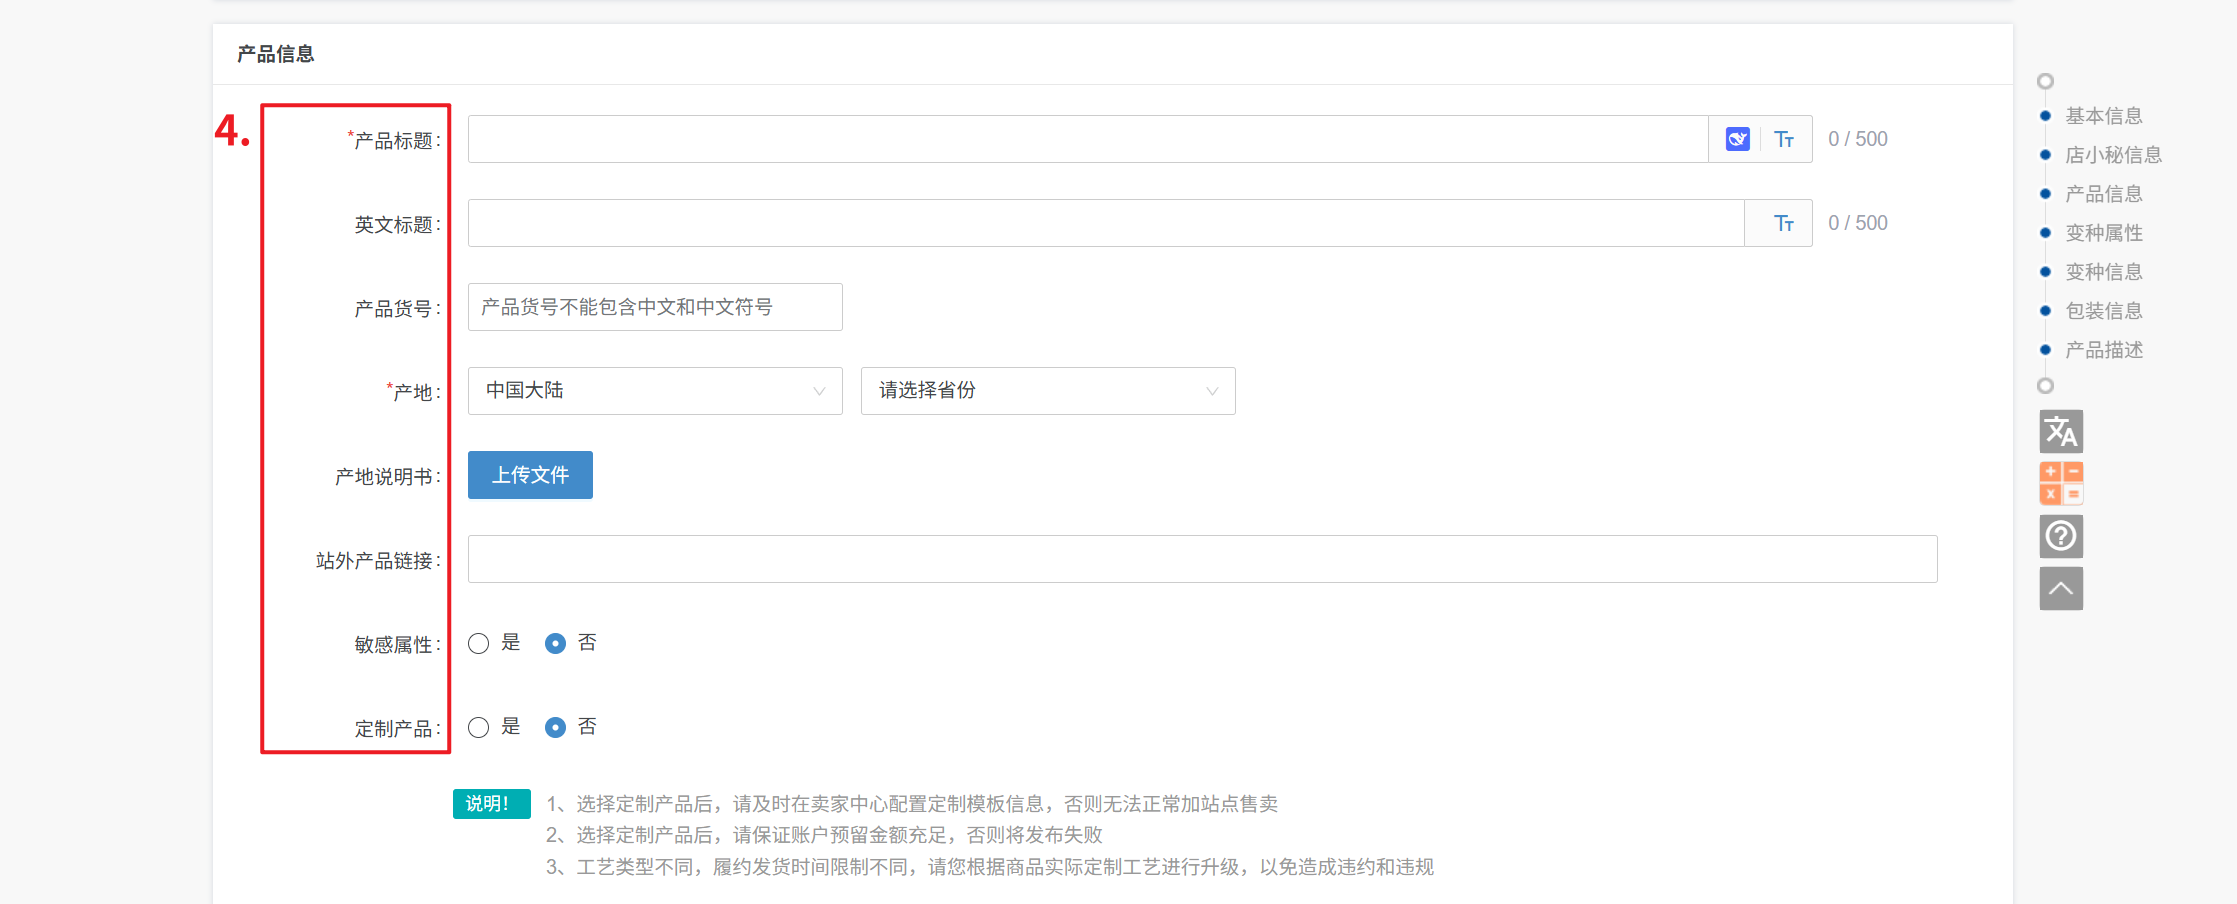Navigate to 产品描述 in side navigation

pos(2104,350)
